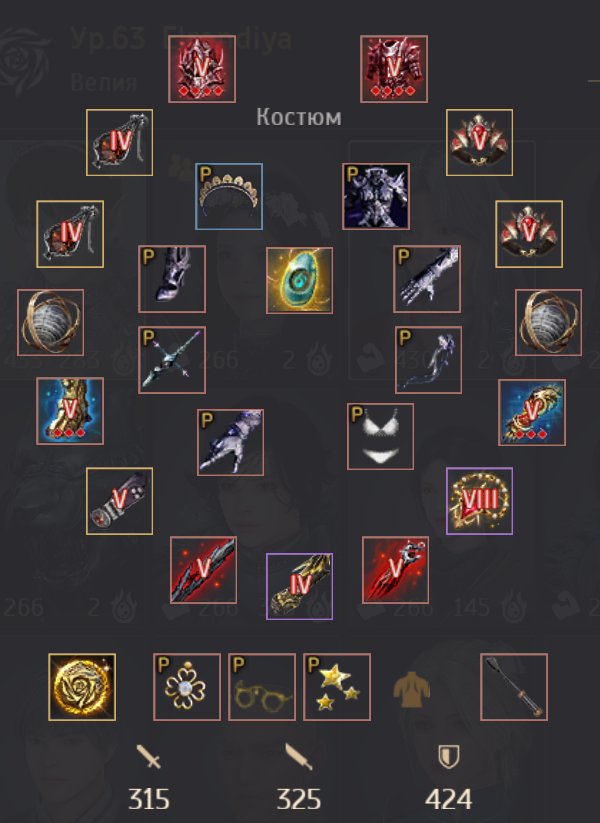Click the four-leaf clover accessory slot

pyautogui.click(x=186, y=687)
